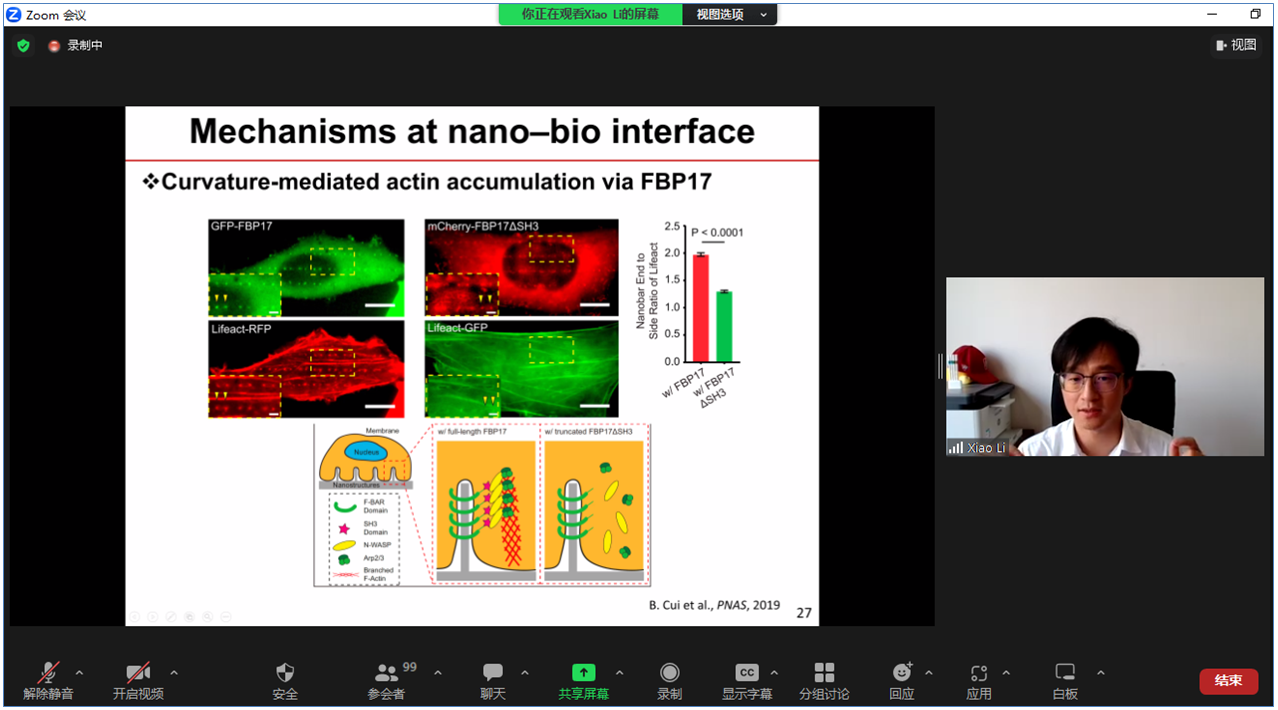Viewport: 1278px width, 710px height.
Task: Click the panel divider handle beside video
Action: 940,367
